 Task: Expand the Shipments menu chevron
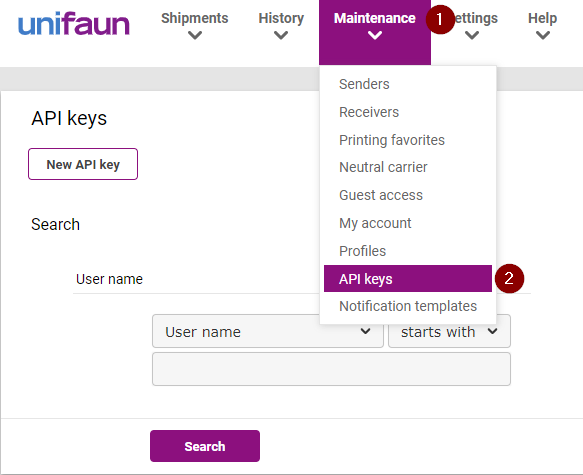[x=195, y=36]
